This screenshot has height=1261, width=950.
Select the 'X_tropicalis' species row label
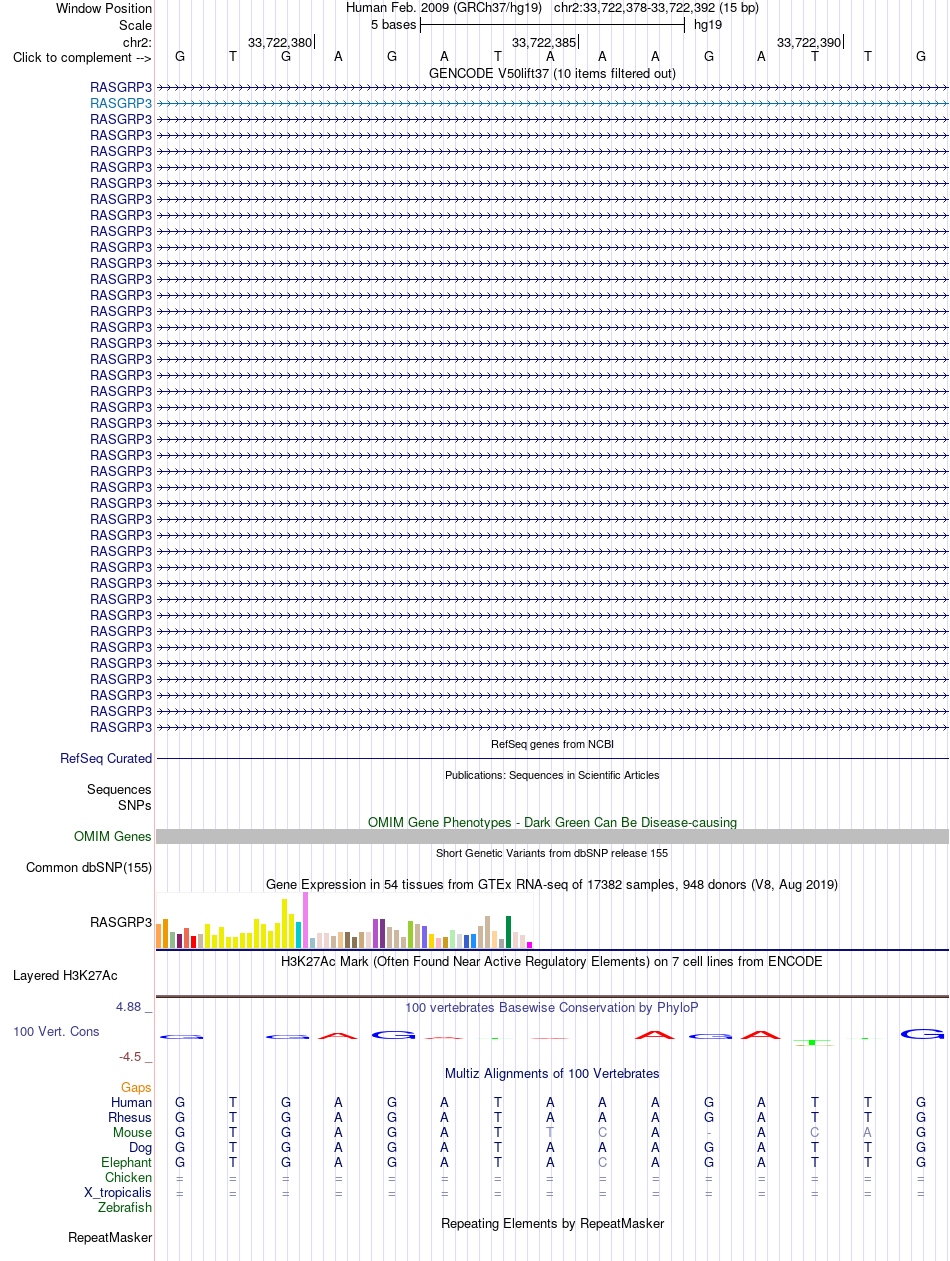click(x=118, y=1192)
